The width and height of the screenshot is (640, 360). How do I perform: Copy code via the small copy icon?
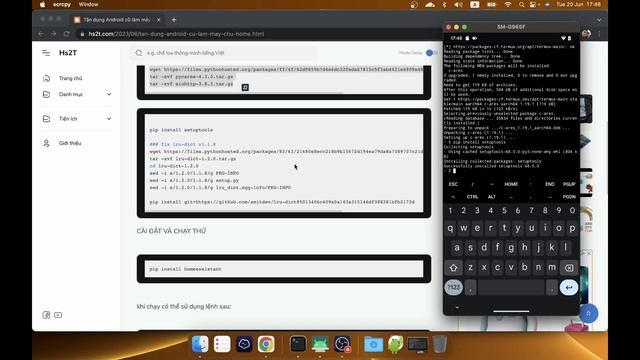pyautogui.click(x=245, y=87)
